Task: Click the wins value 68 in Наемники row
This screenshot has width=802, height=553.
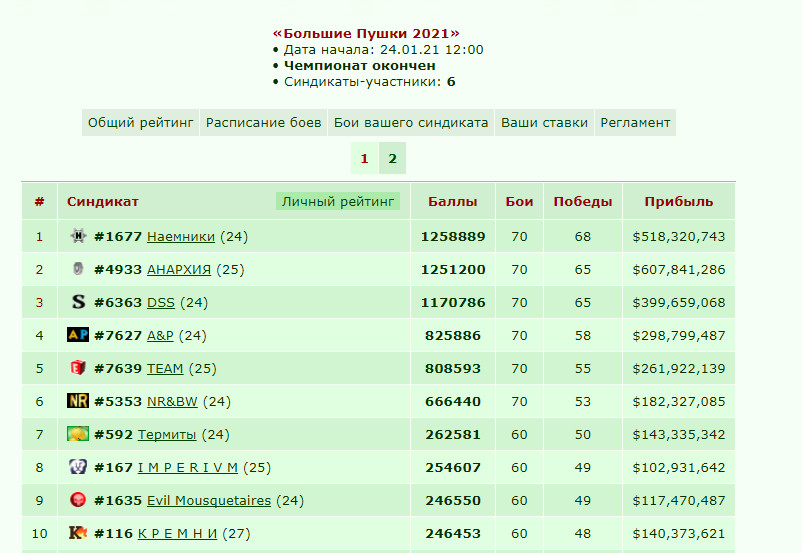Action: pyautogui.click(x=583, y=237)
